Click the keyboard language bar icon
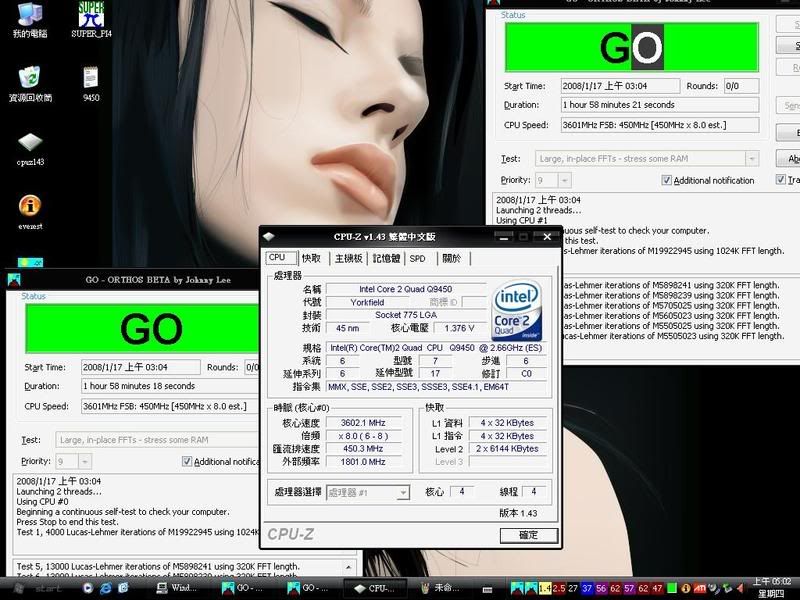 pos(487,589)
